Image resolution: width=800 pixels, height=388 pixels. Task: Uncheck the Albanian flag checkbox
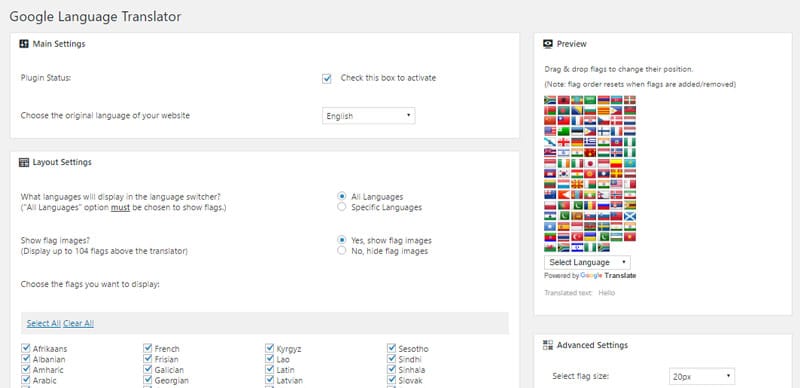(26, 359)
